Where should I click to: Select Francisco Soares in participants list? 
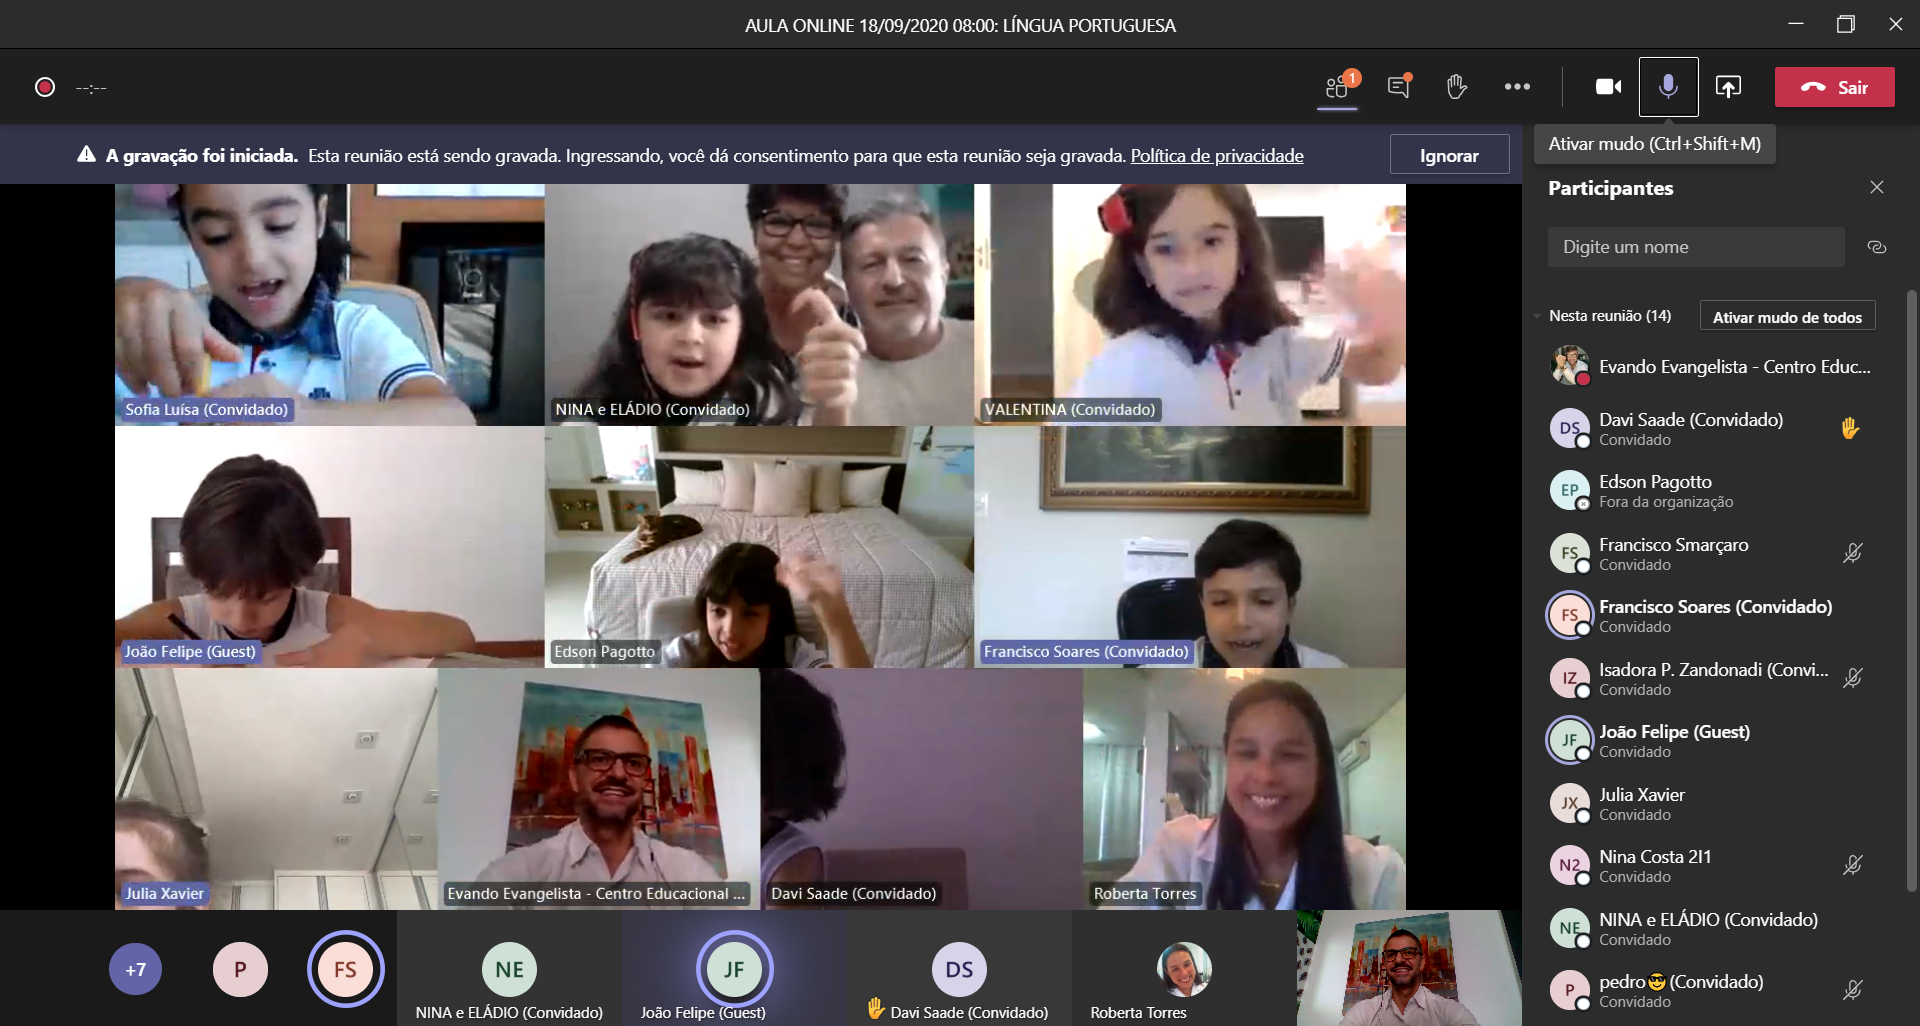click(1710, 616)
